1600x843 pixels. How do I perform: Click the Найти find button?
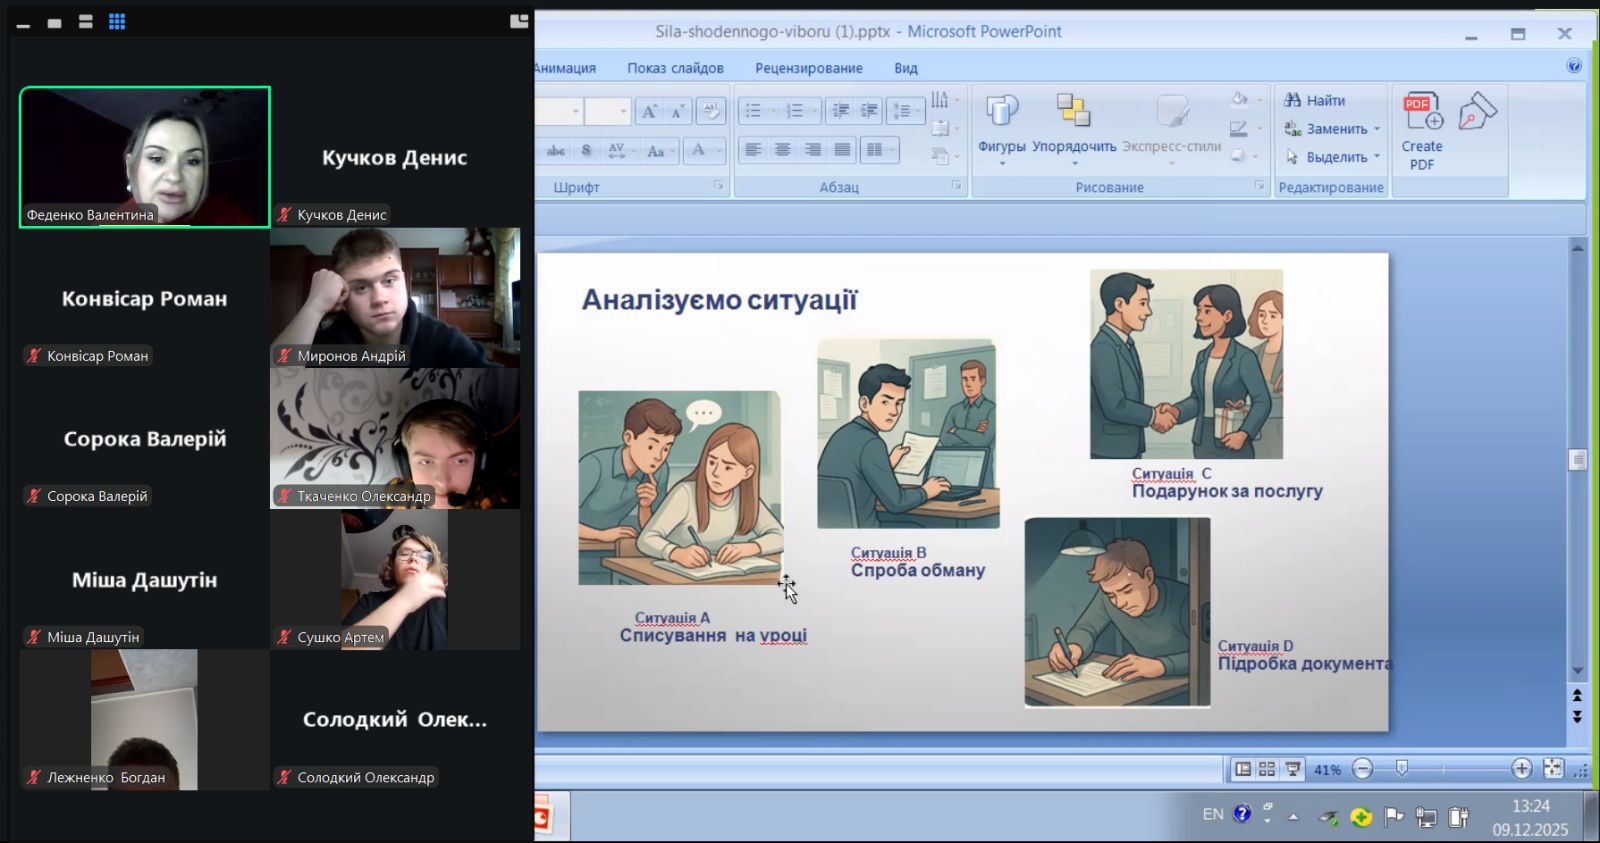point(1315,100)
